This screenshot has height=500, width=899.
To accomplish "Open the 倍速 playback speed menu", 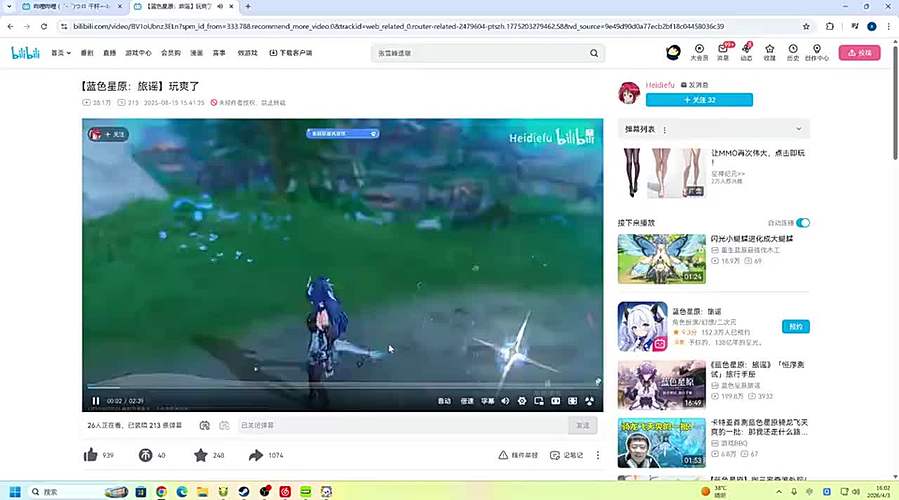I will 467,401.
